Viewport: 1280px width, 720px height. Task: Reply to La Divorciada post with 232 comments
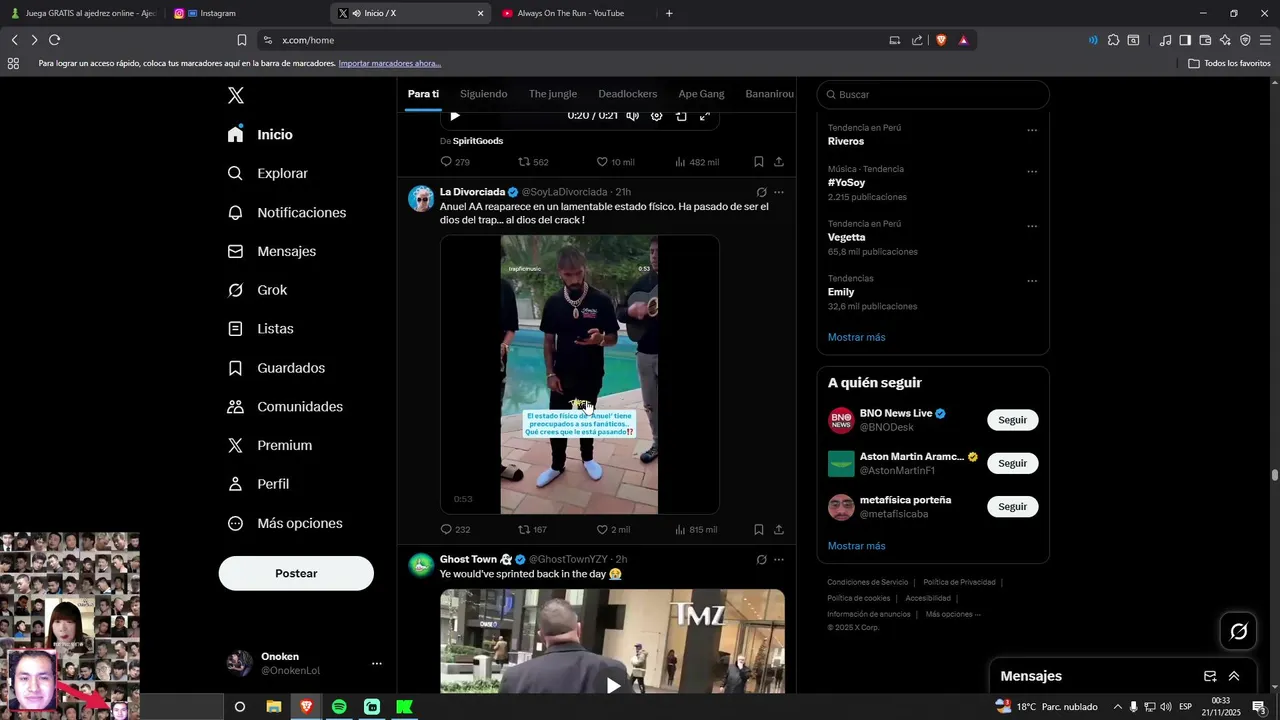pos(455,530)
